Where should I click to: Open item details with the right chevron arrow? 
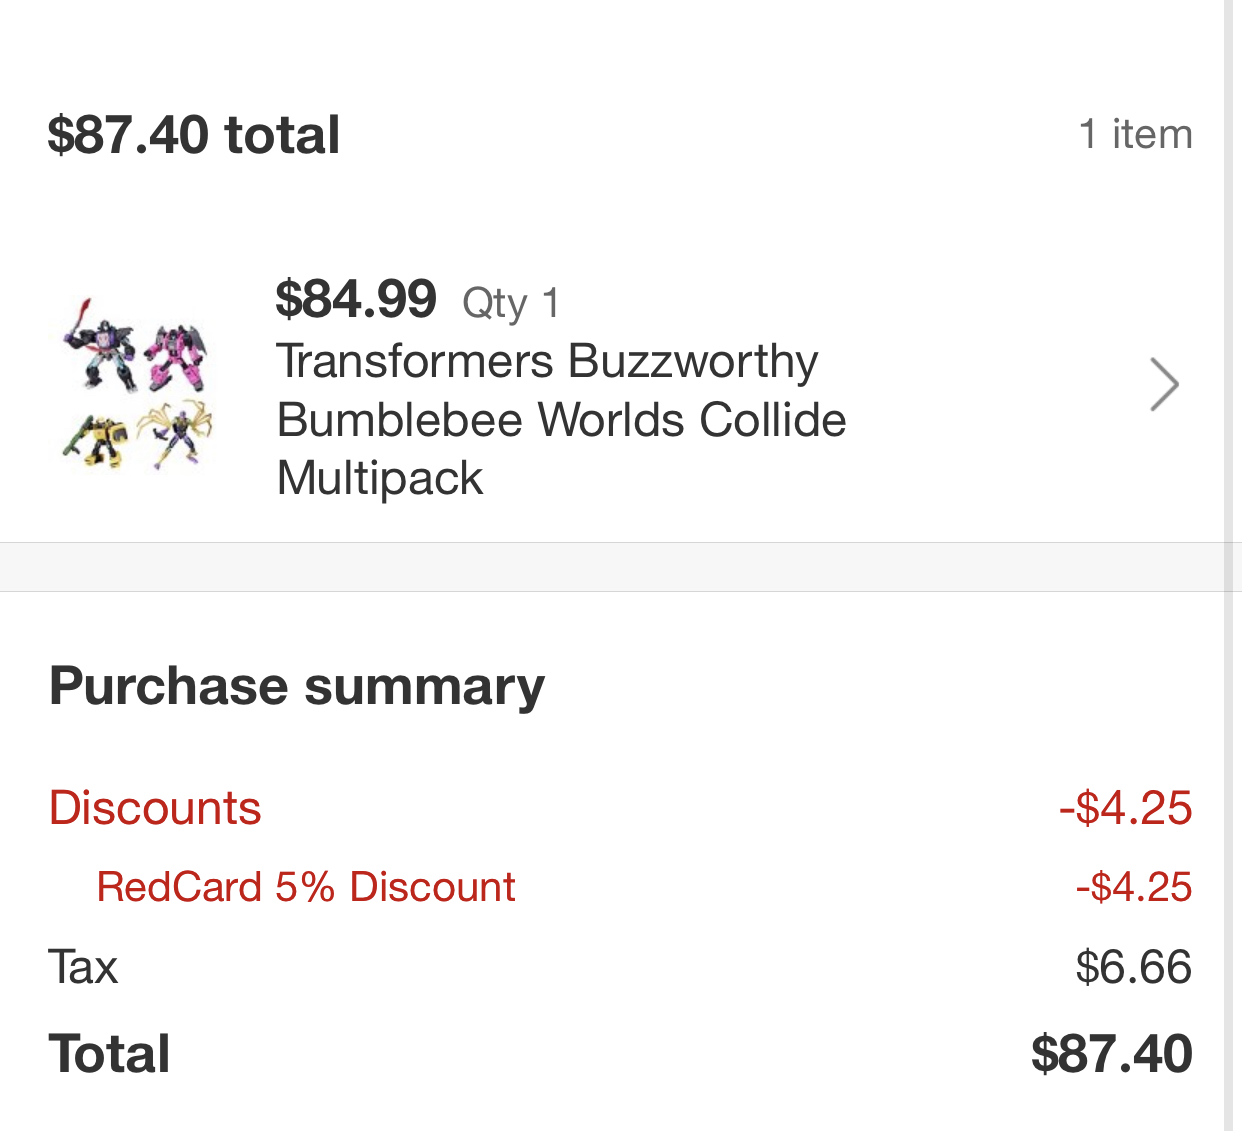point(1164,385)
